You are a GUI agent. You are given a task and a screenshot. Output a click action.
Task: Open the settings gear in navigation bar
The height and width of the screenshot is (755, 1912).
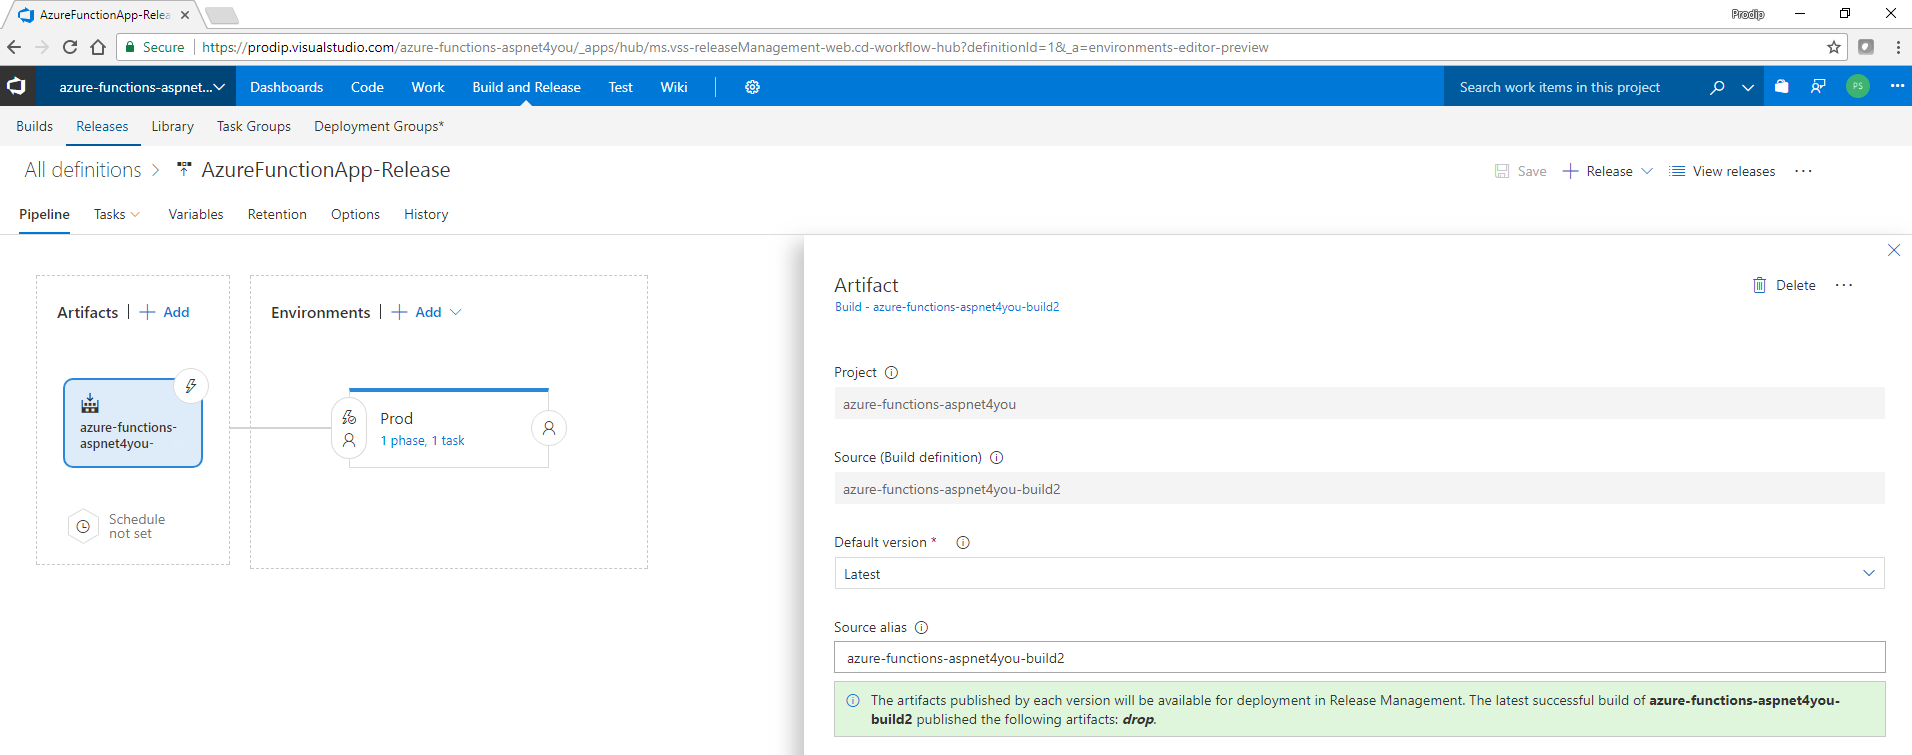[752, 87]
